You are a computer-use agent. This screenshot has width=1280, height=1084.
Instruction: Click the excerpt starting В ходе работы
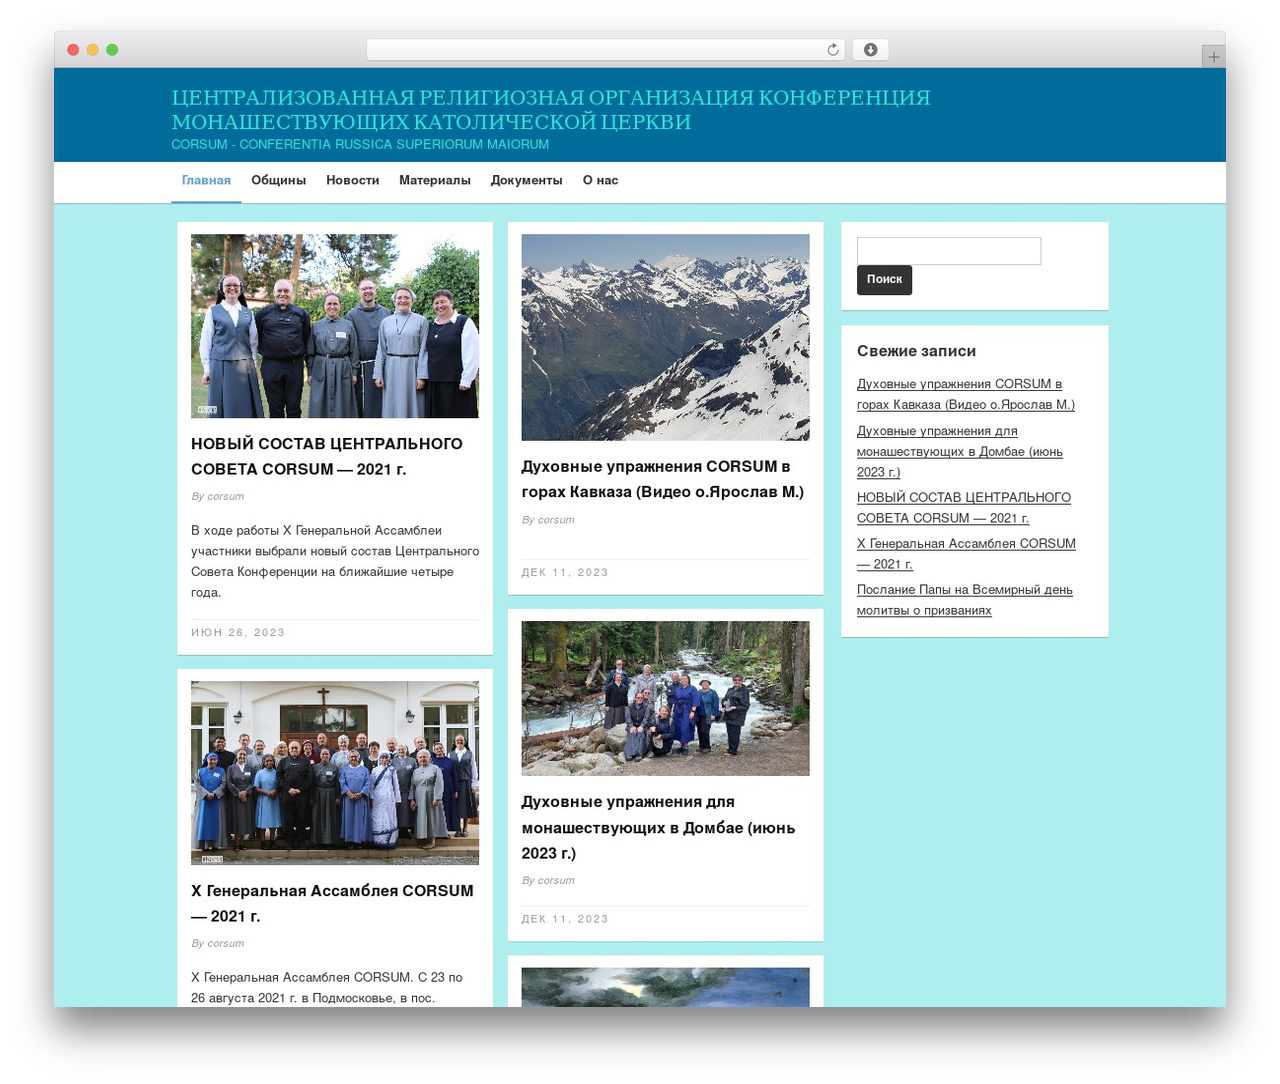335,561
